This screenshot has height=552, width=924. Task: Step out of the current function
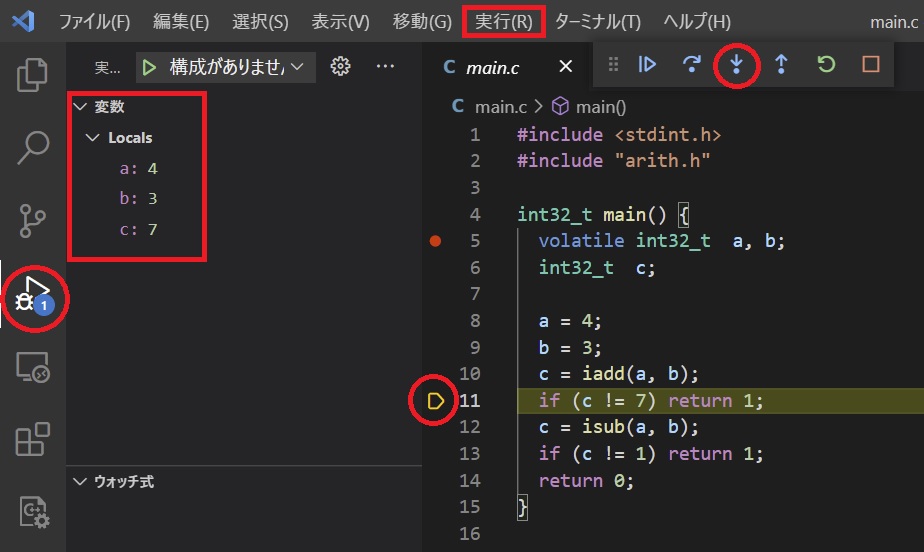coord(781,64)
